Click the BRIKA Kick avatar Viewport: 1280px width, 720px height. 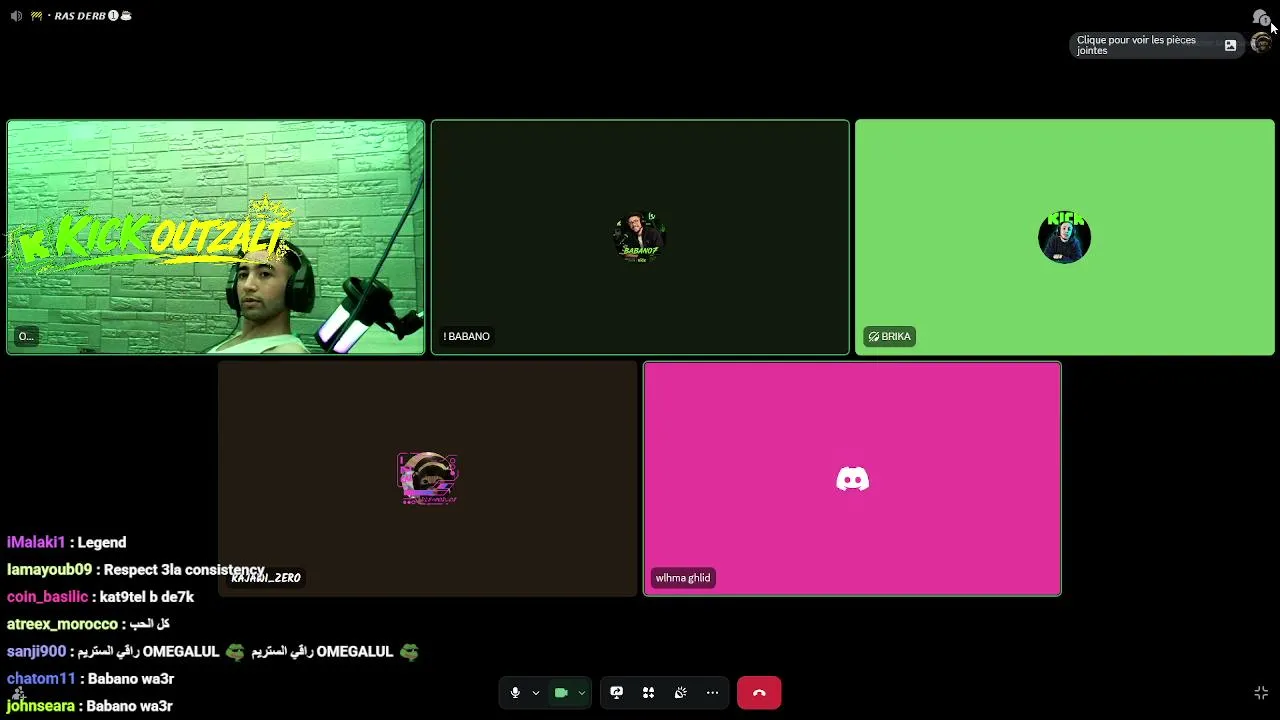click(x=1064, y=237)
